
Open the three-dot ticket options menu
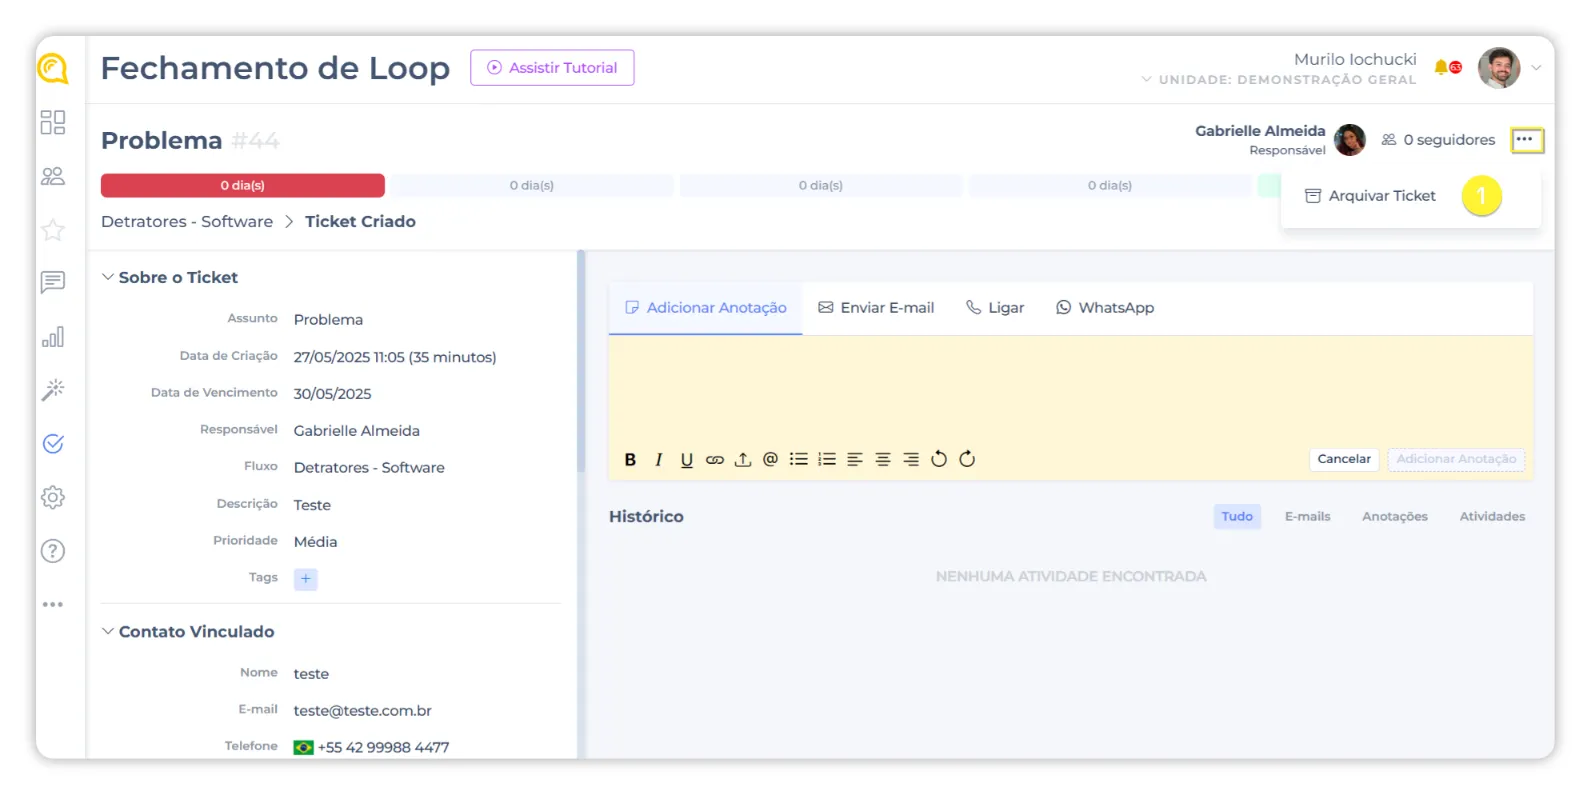(x=1526, y=140)
